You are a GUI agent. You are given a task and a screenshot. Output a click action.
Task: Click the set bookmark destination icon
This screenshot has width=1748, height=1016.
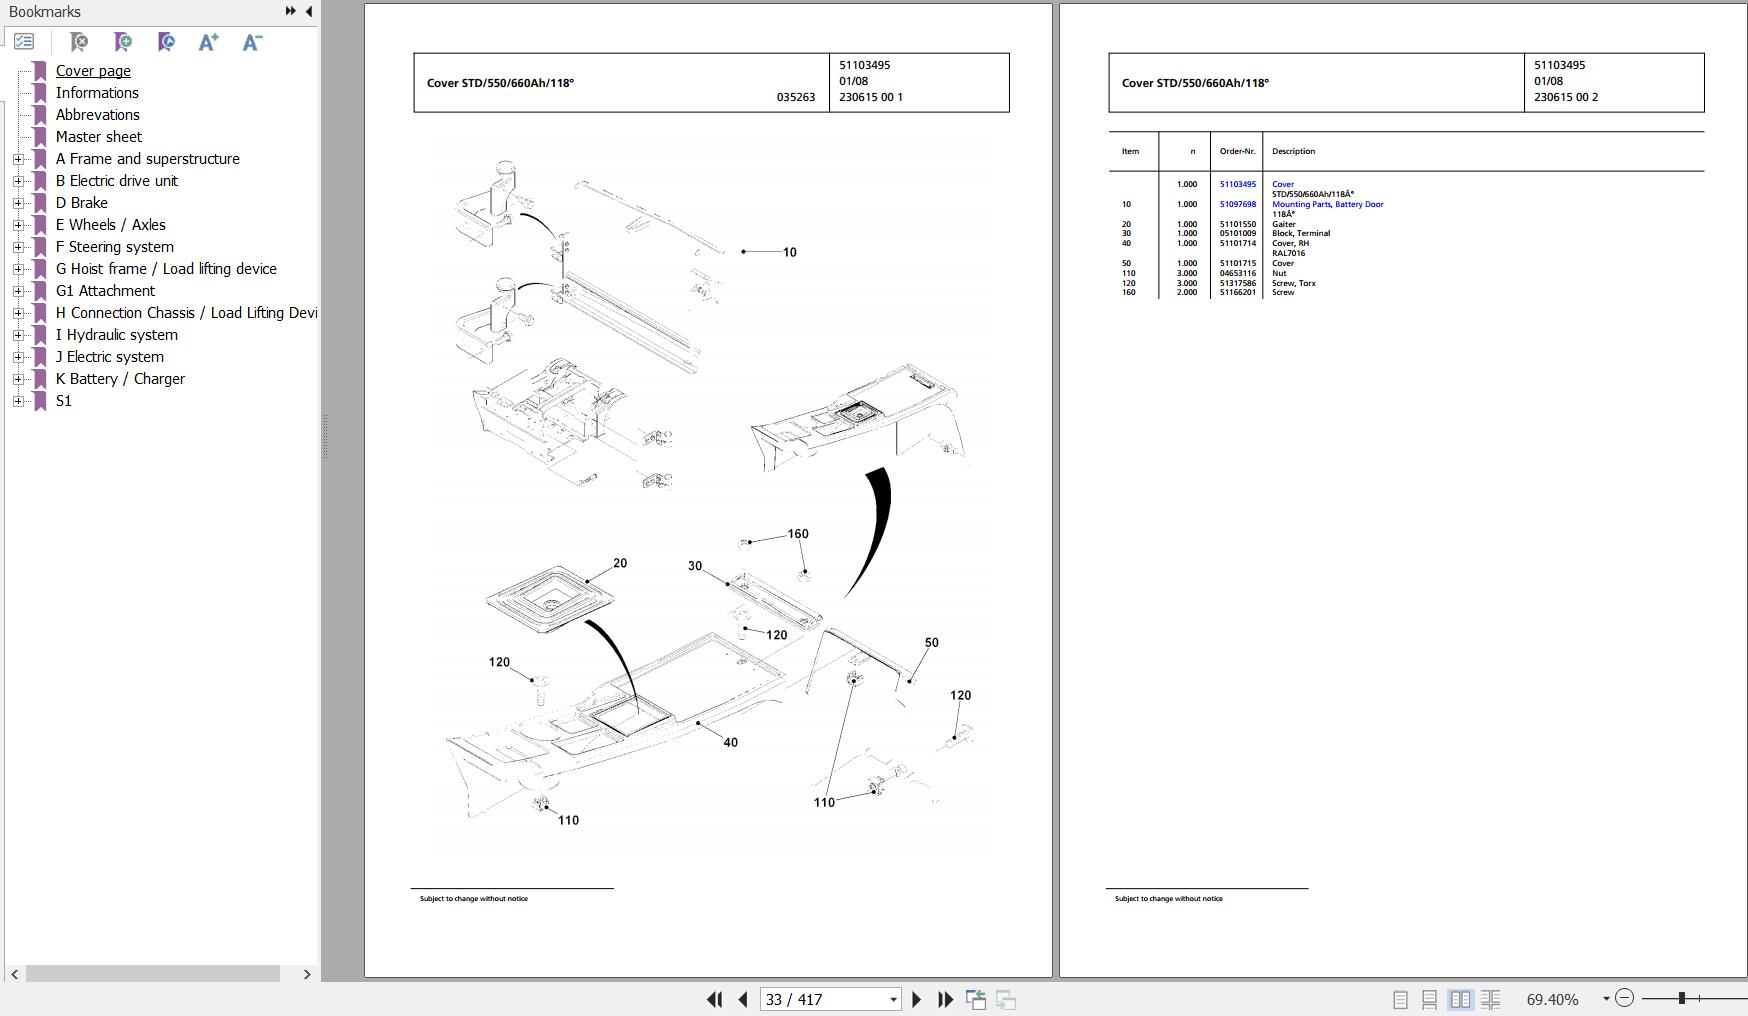pos(166,42)
